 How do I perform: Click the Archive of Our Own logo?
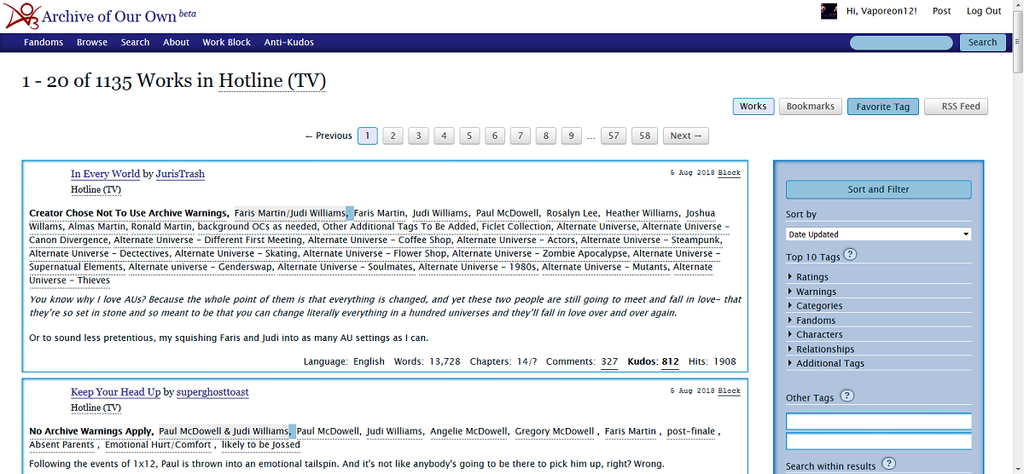[22, 16]
